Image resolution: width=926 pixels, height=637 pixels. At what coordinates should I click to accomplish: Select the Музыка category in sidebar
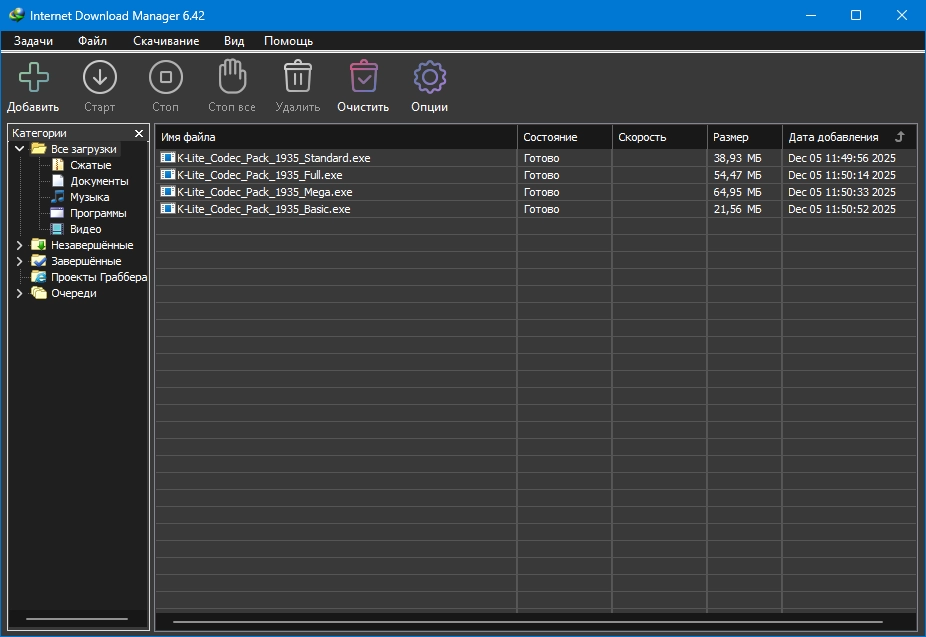pos(89,197)
